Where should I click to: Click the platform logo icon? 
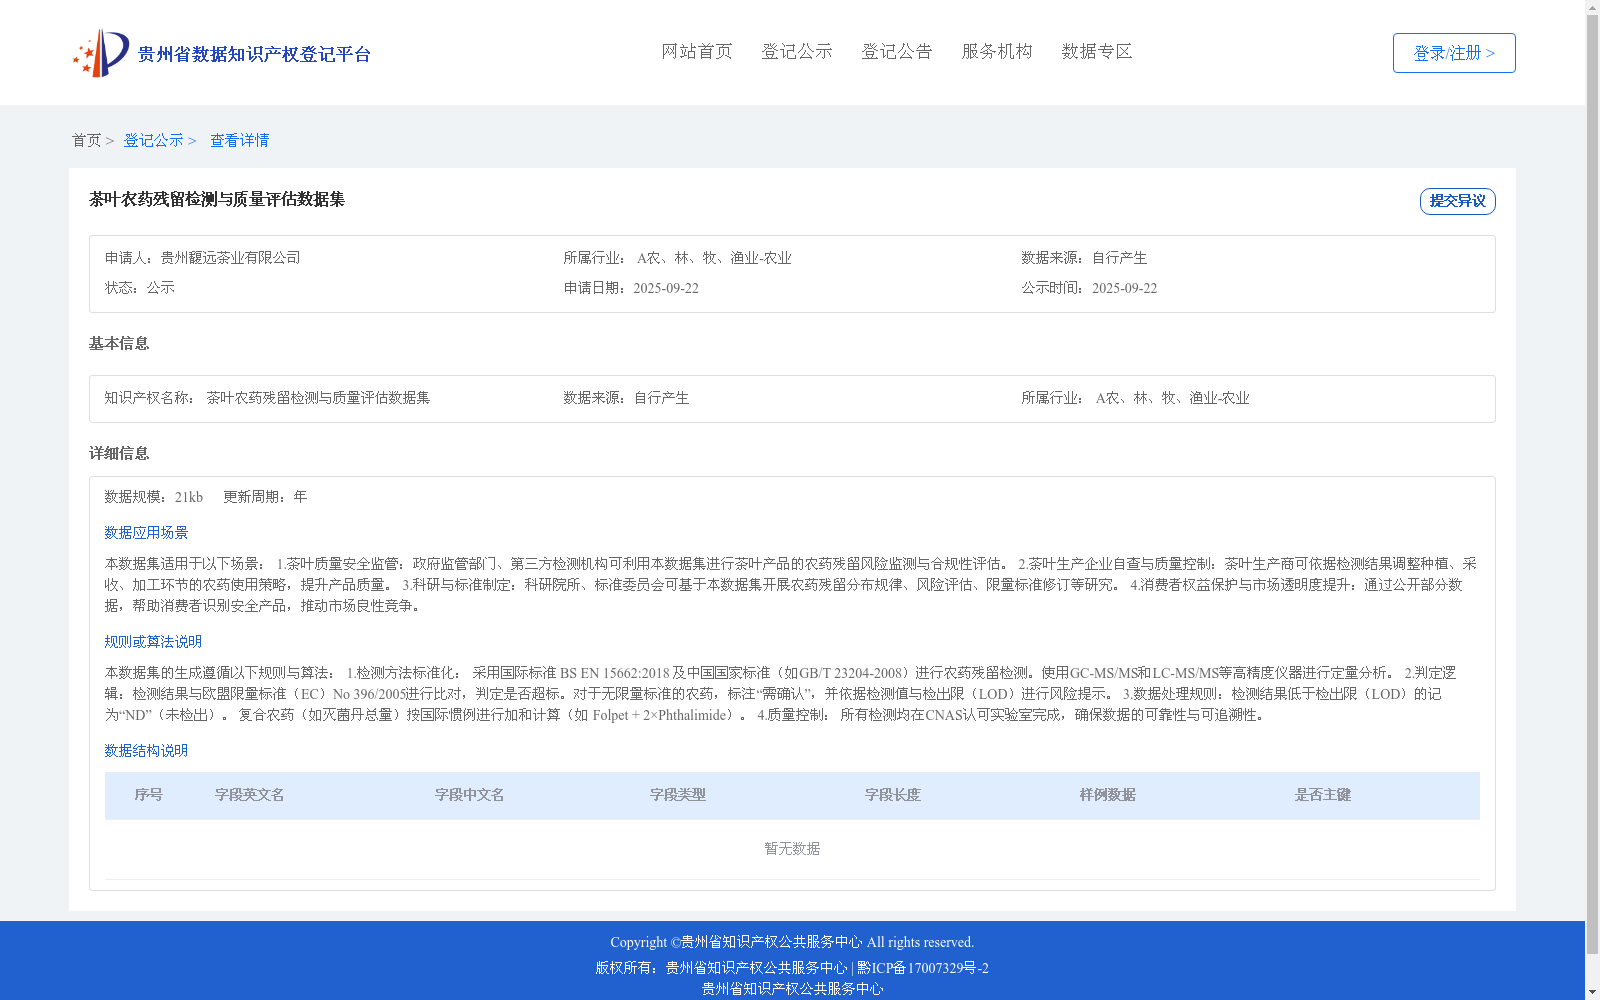point(101,53)
